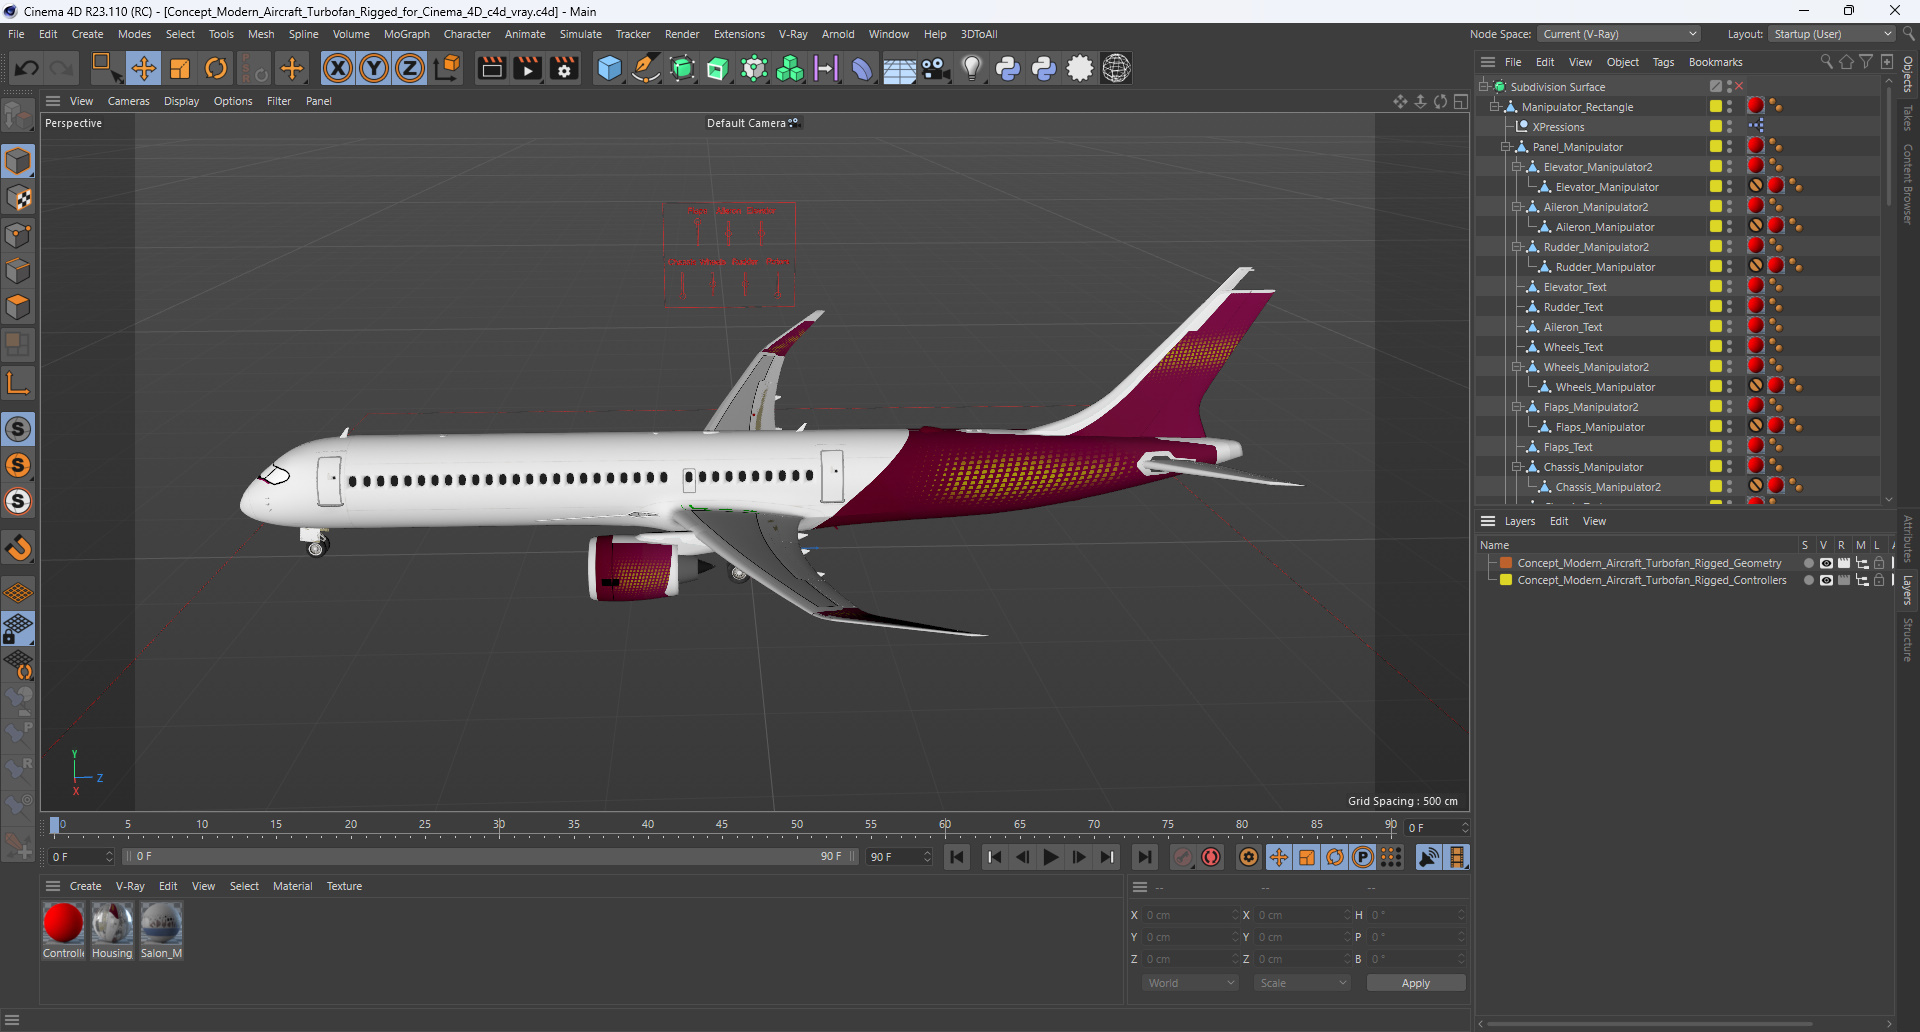Open the MoGraph menu
The height and width of the screenshot is (1032, 1920).
point(406,34)
